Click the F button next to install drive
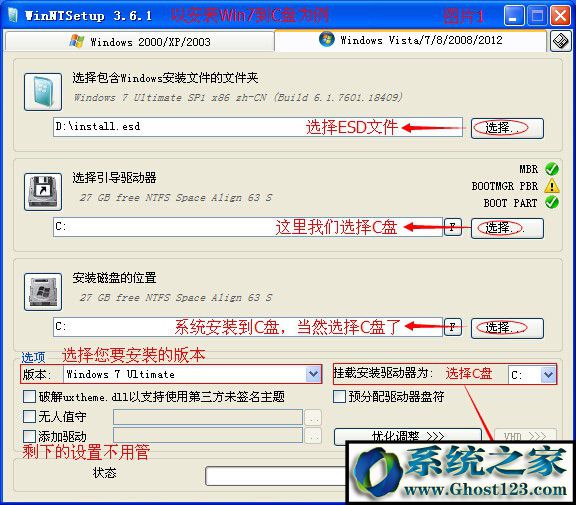 click(453, 327)
